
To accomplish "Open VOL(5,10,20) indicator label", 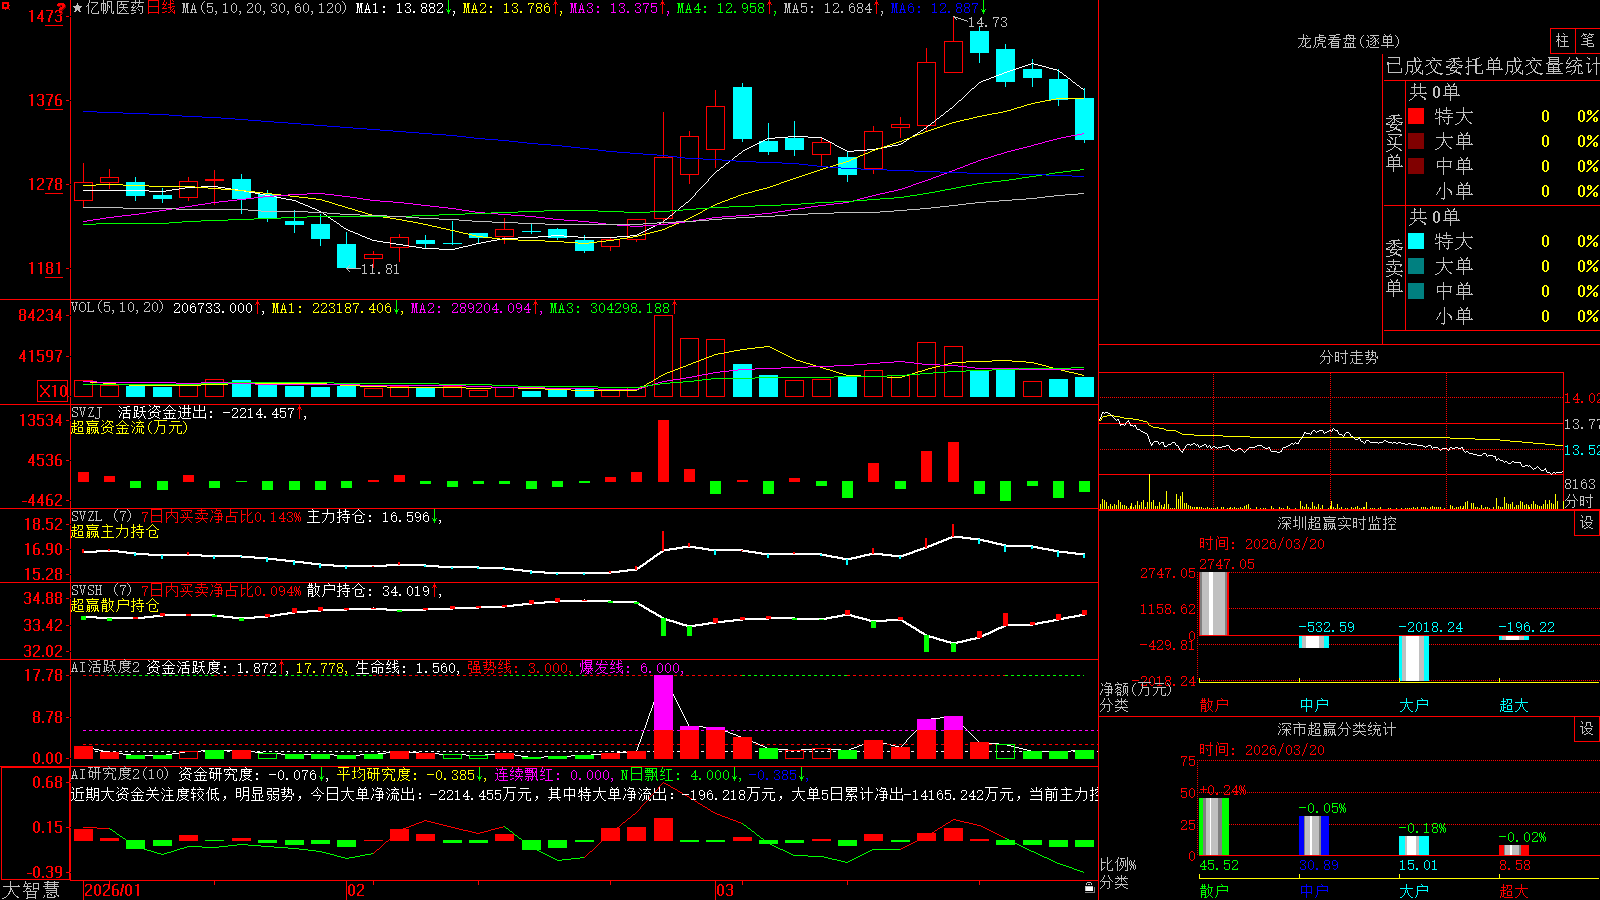I will point(117,307).
